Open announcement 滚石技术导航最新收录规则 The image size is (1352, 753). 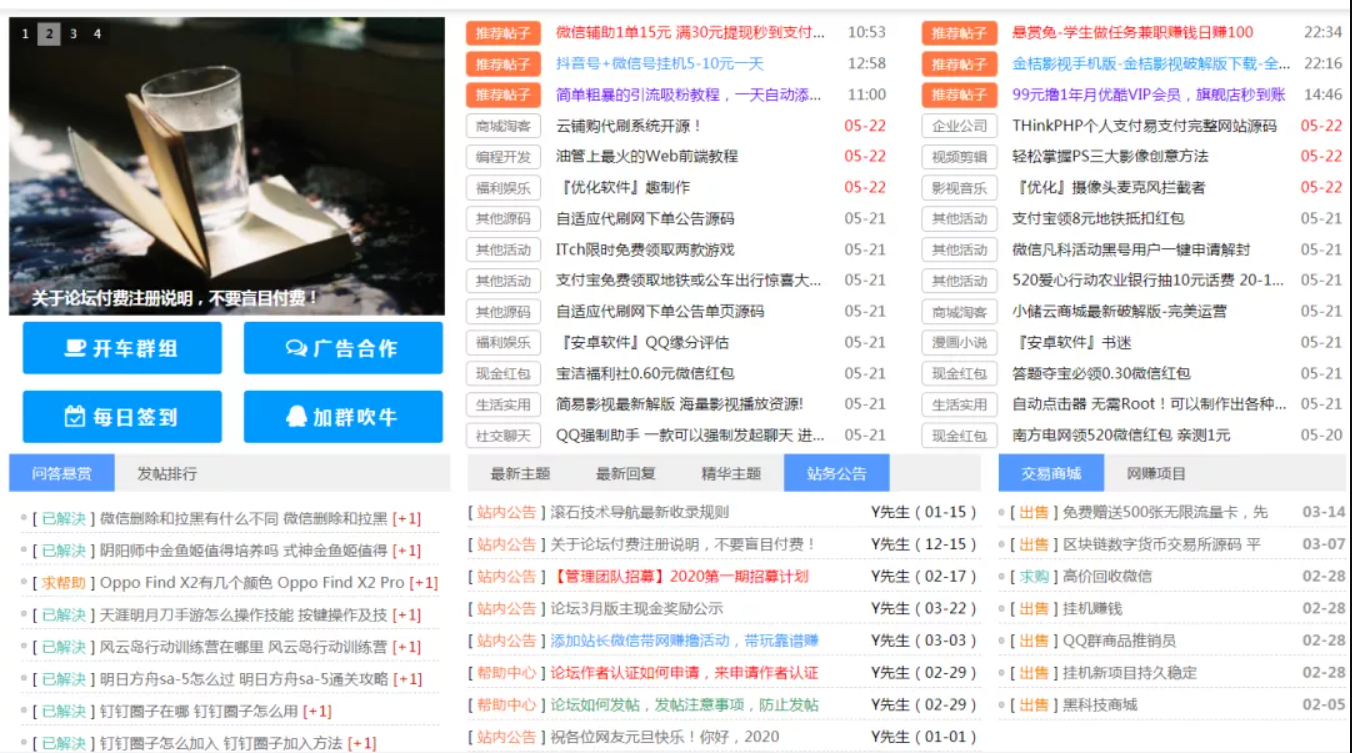639,512
